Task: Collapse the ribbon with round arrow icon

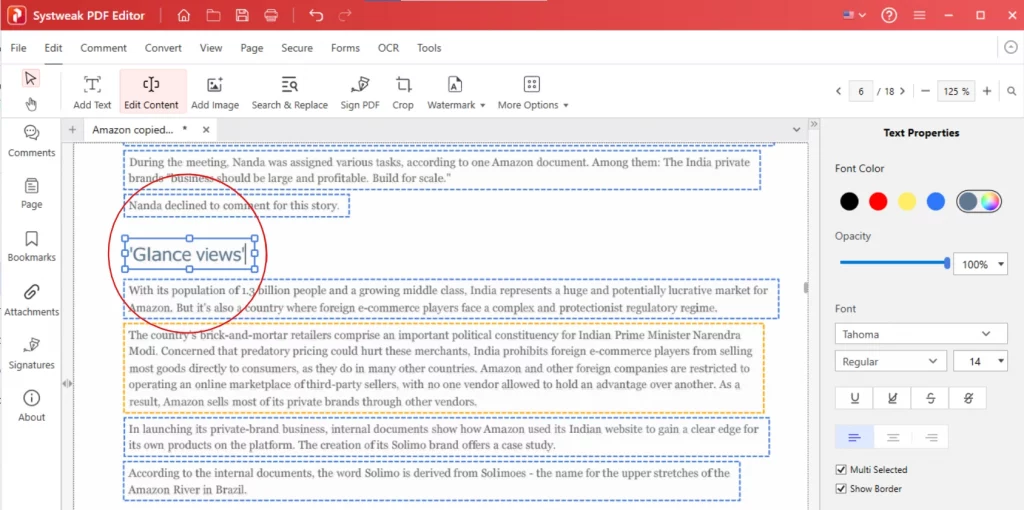Action: [1011, 47]
